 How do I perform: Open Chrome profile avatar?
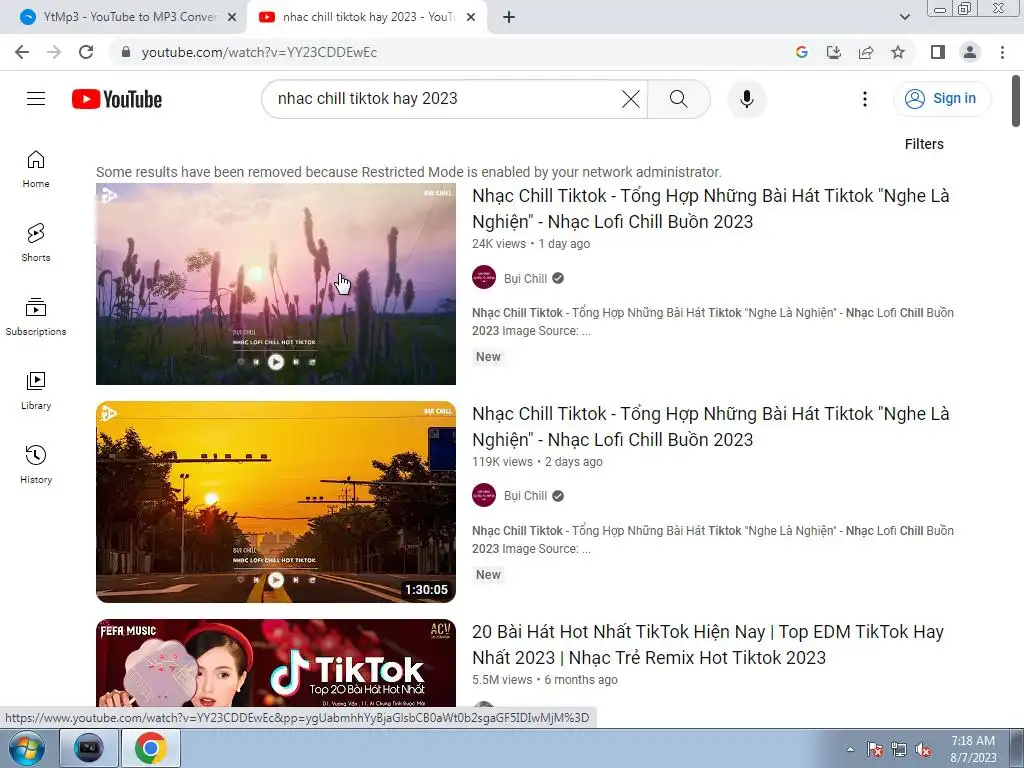coord(970,52)
